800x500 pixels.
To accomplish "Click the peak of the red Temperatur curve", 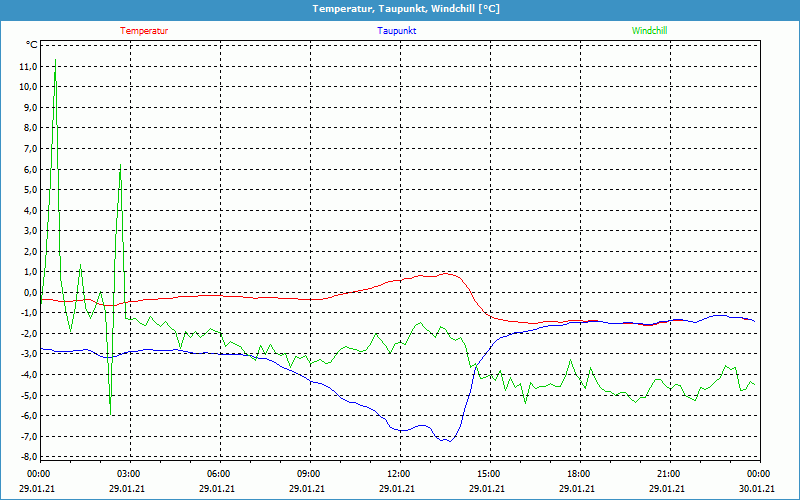I will (447, 273).
